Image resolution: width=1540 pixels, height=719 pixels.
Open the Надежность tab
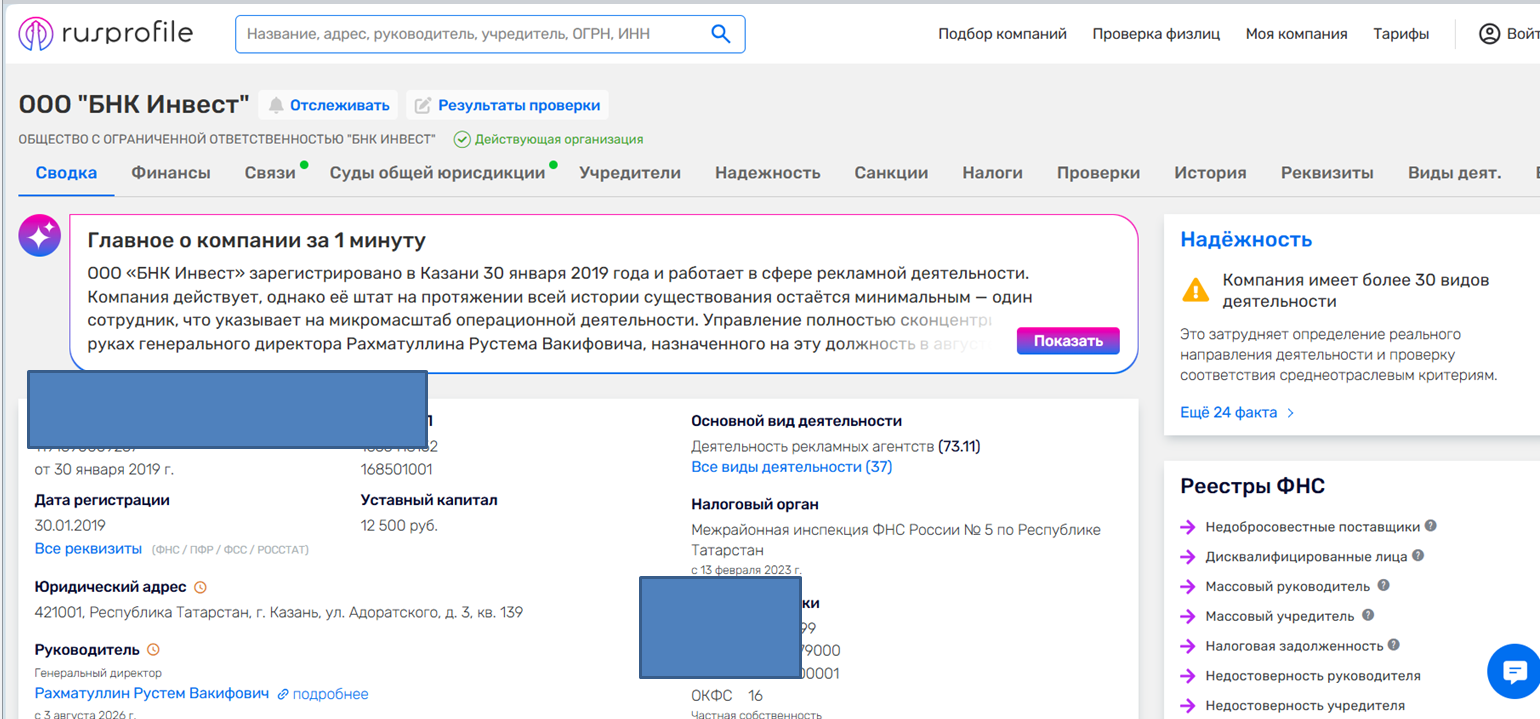(768, 173)
